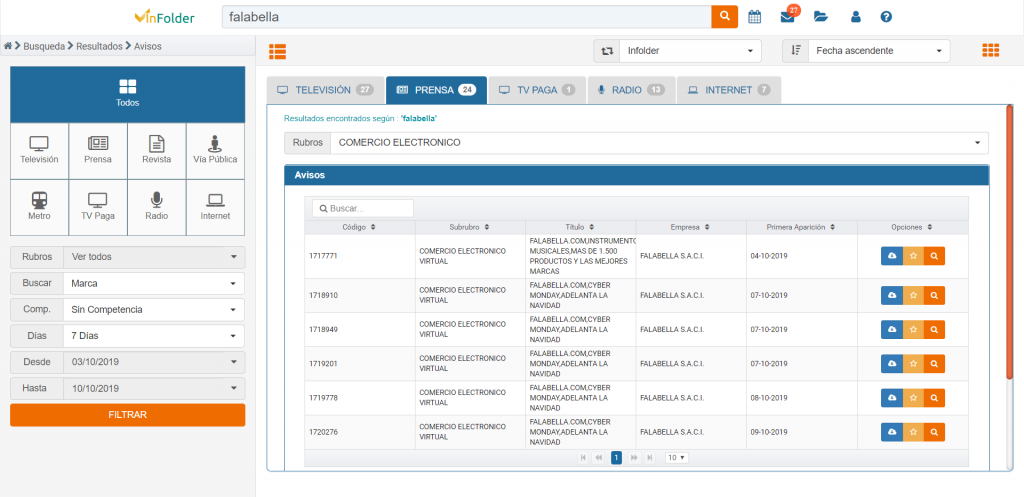Go to page 1 in pagination

click(x=616, y=458)
